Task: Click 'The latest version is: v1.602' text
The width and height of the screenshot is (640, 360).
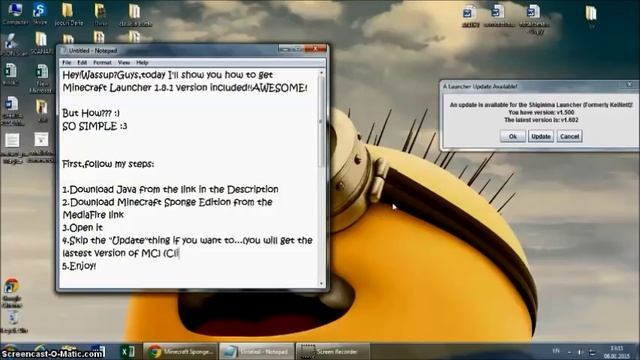Action: pos(541,120)
